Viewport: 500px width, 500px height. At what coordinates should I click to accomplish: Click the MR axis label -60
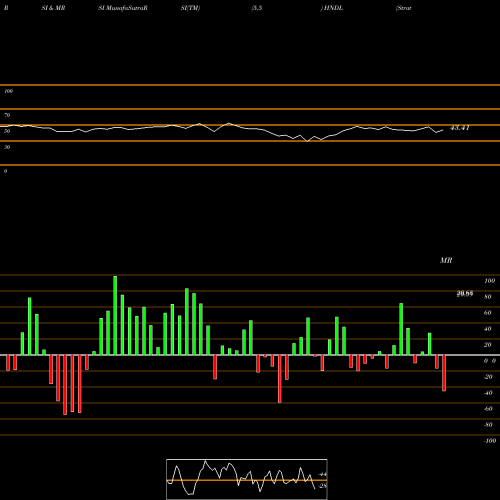tap(488, 409)
